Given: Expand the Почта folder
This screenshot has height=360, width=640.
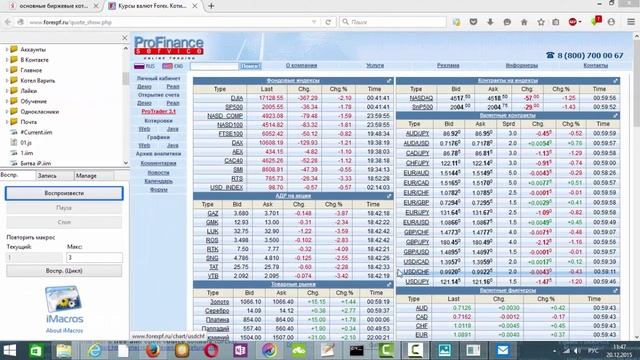Looking at the screenshot, I should [7, 122].
